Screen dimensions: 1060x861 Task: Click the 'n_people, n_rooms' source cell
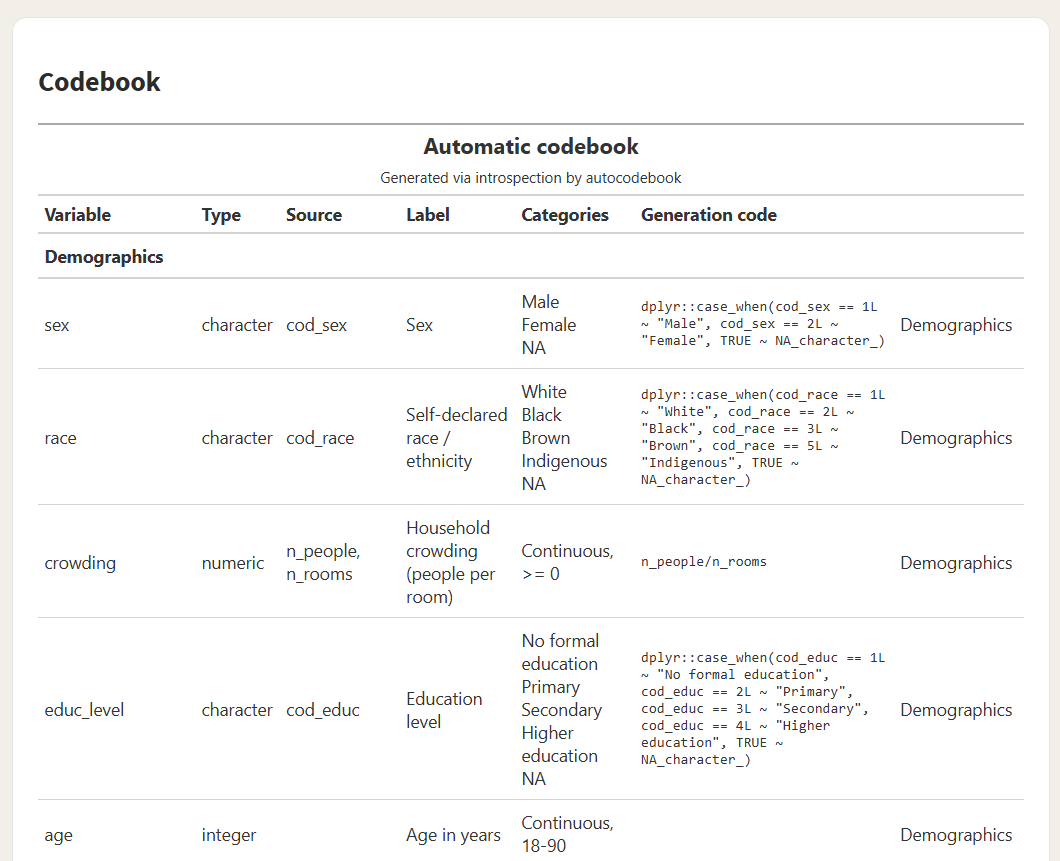point(323,562)
